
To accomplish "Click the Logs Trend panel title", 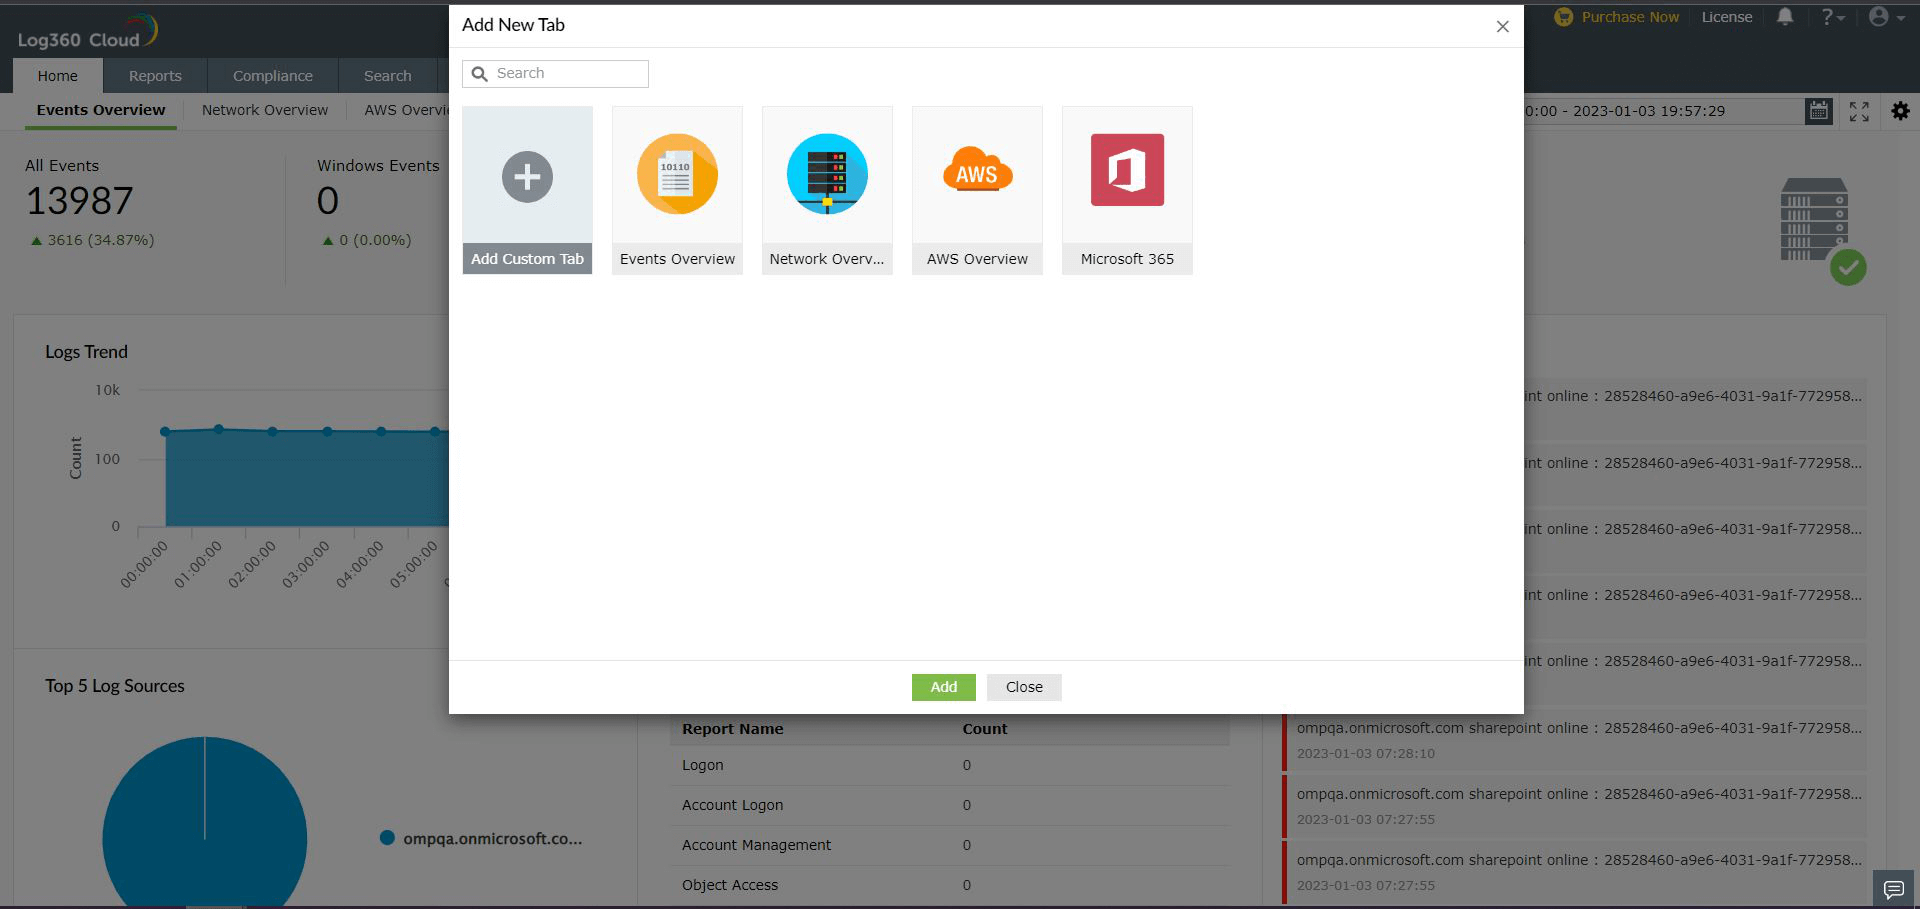I will [86, 352].
